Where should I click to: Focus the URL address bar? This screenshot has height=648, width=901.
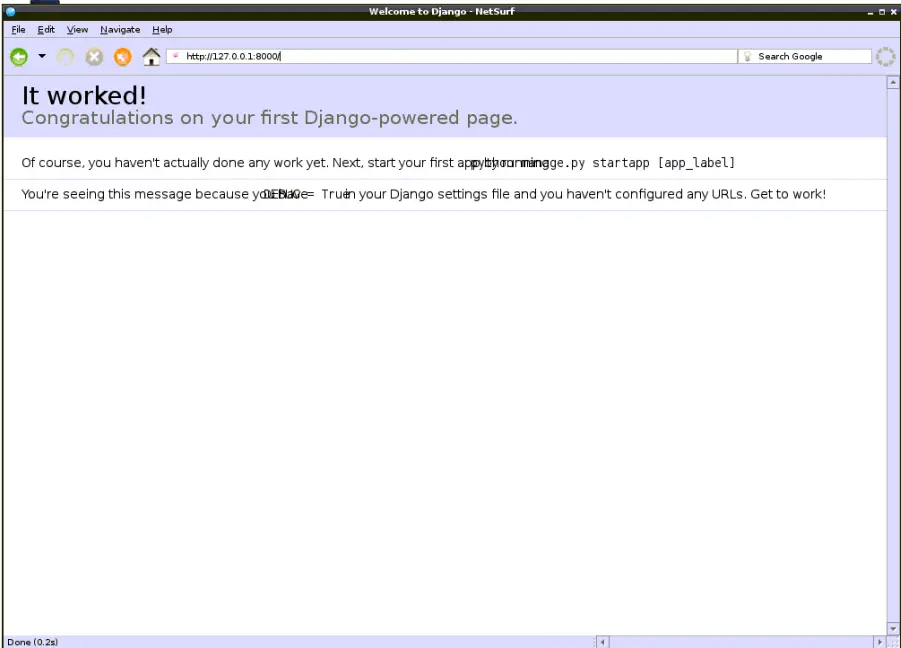pyautogui.click(x=452, y=56)
